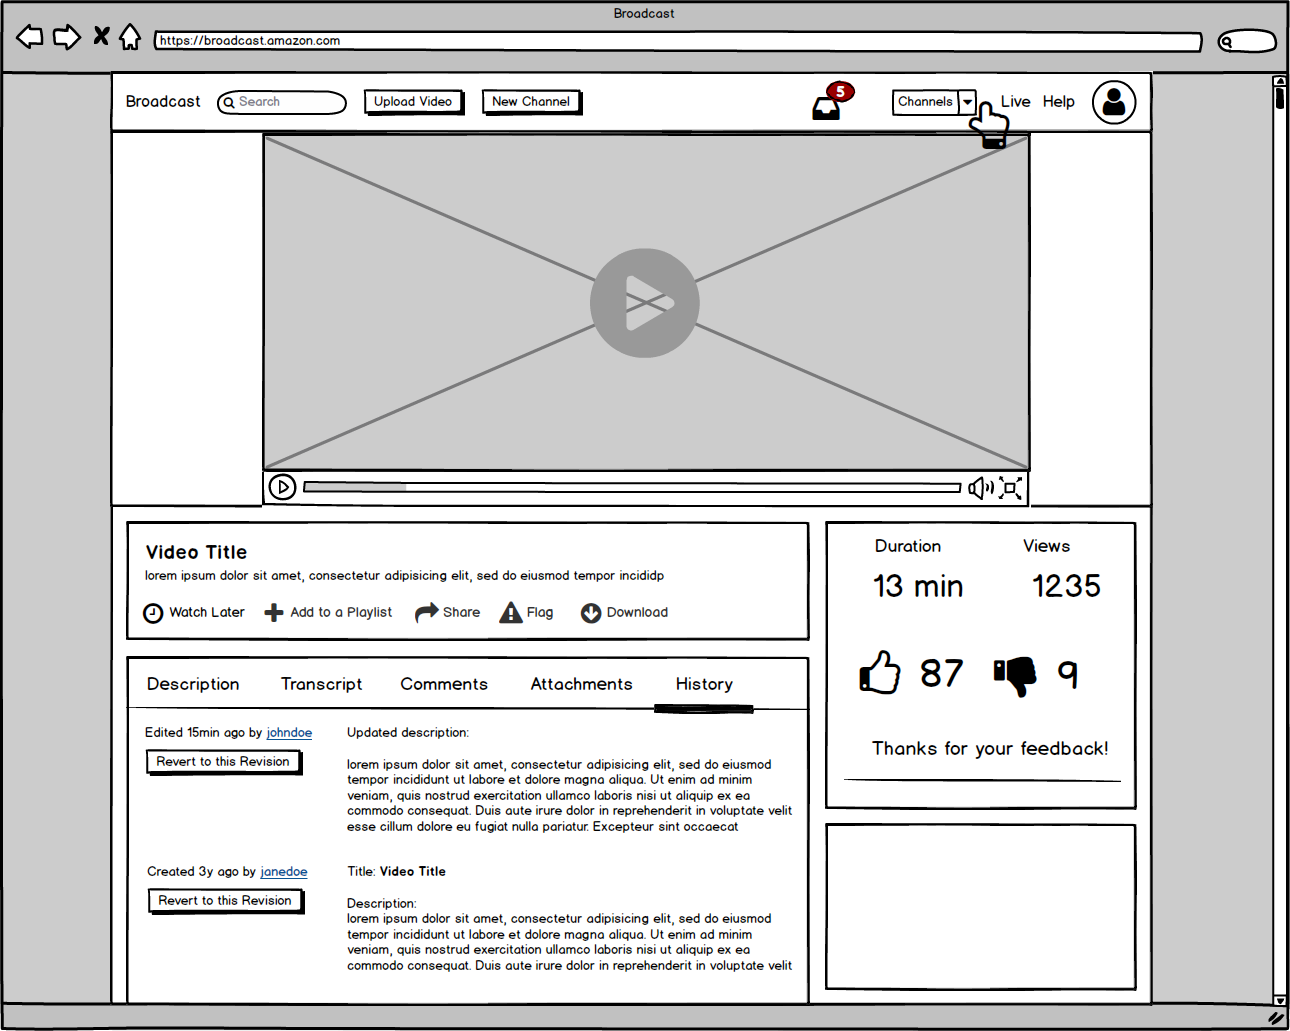This screenshot has width=1290, height=1031.
Task: Open the janedoe user link
Action: point(284,872)
